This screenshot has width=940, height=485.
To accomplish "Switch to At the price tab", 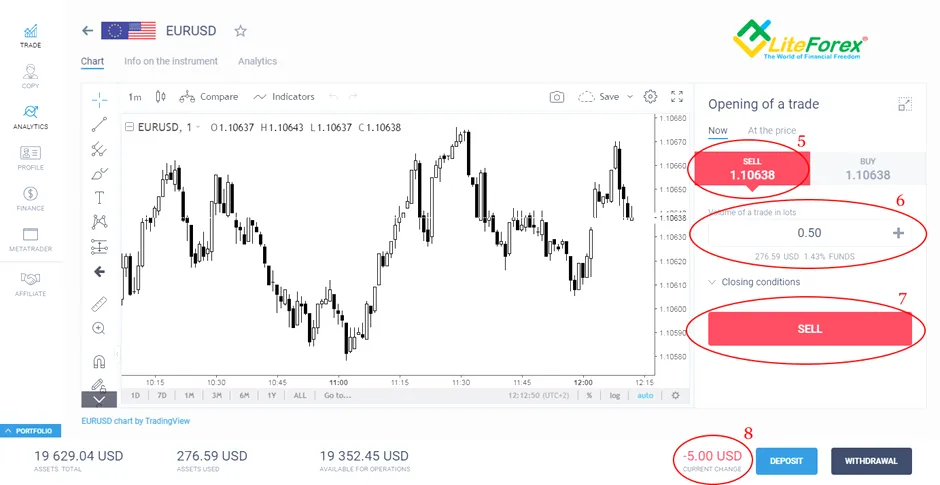I will click(772, 131).
